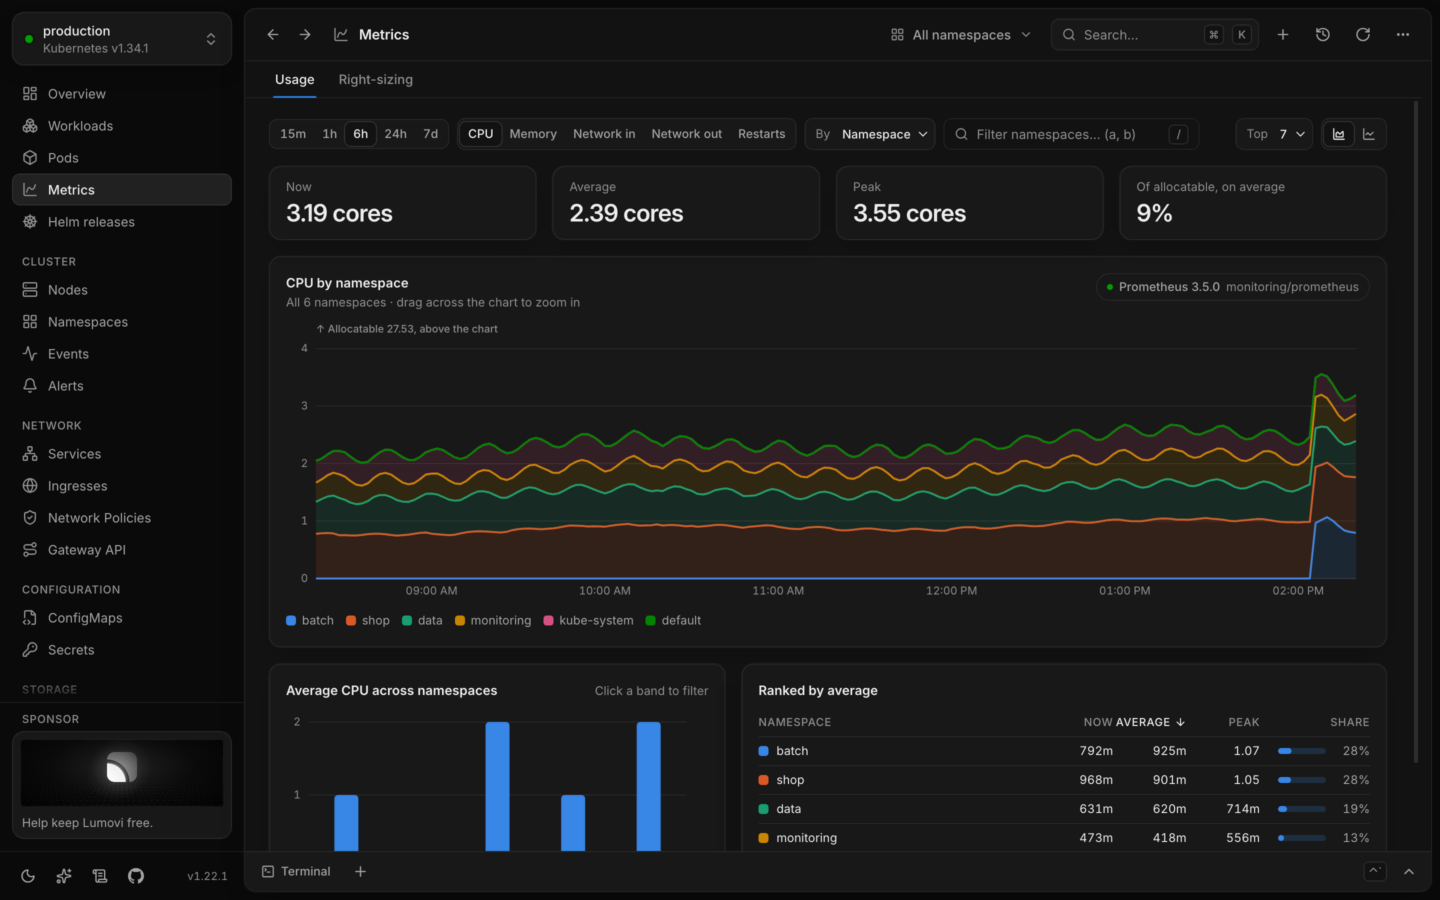Click the sponsor thumbnail image
1440x900 pixels.
[x=122, y=773]
